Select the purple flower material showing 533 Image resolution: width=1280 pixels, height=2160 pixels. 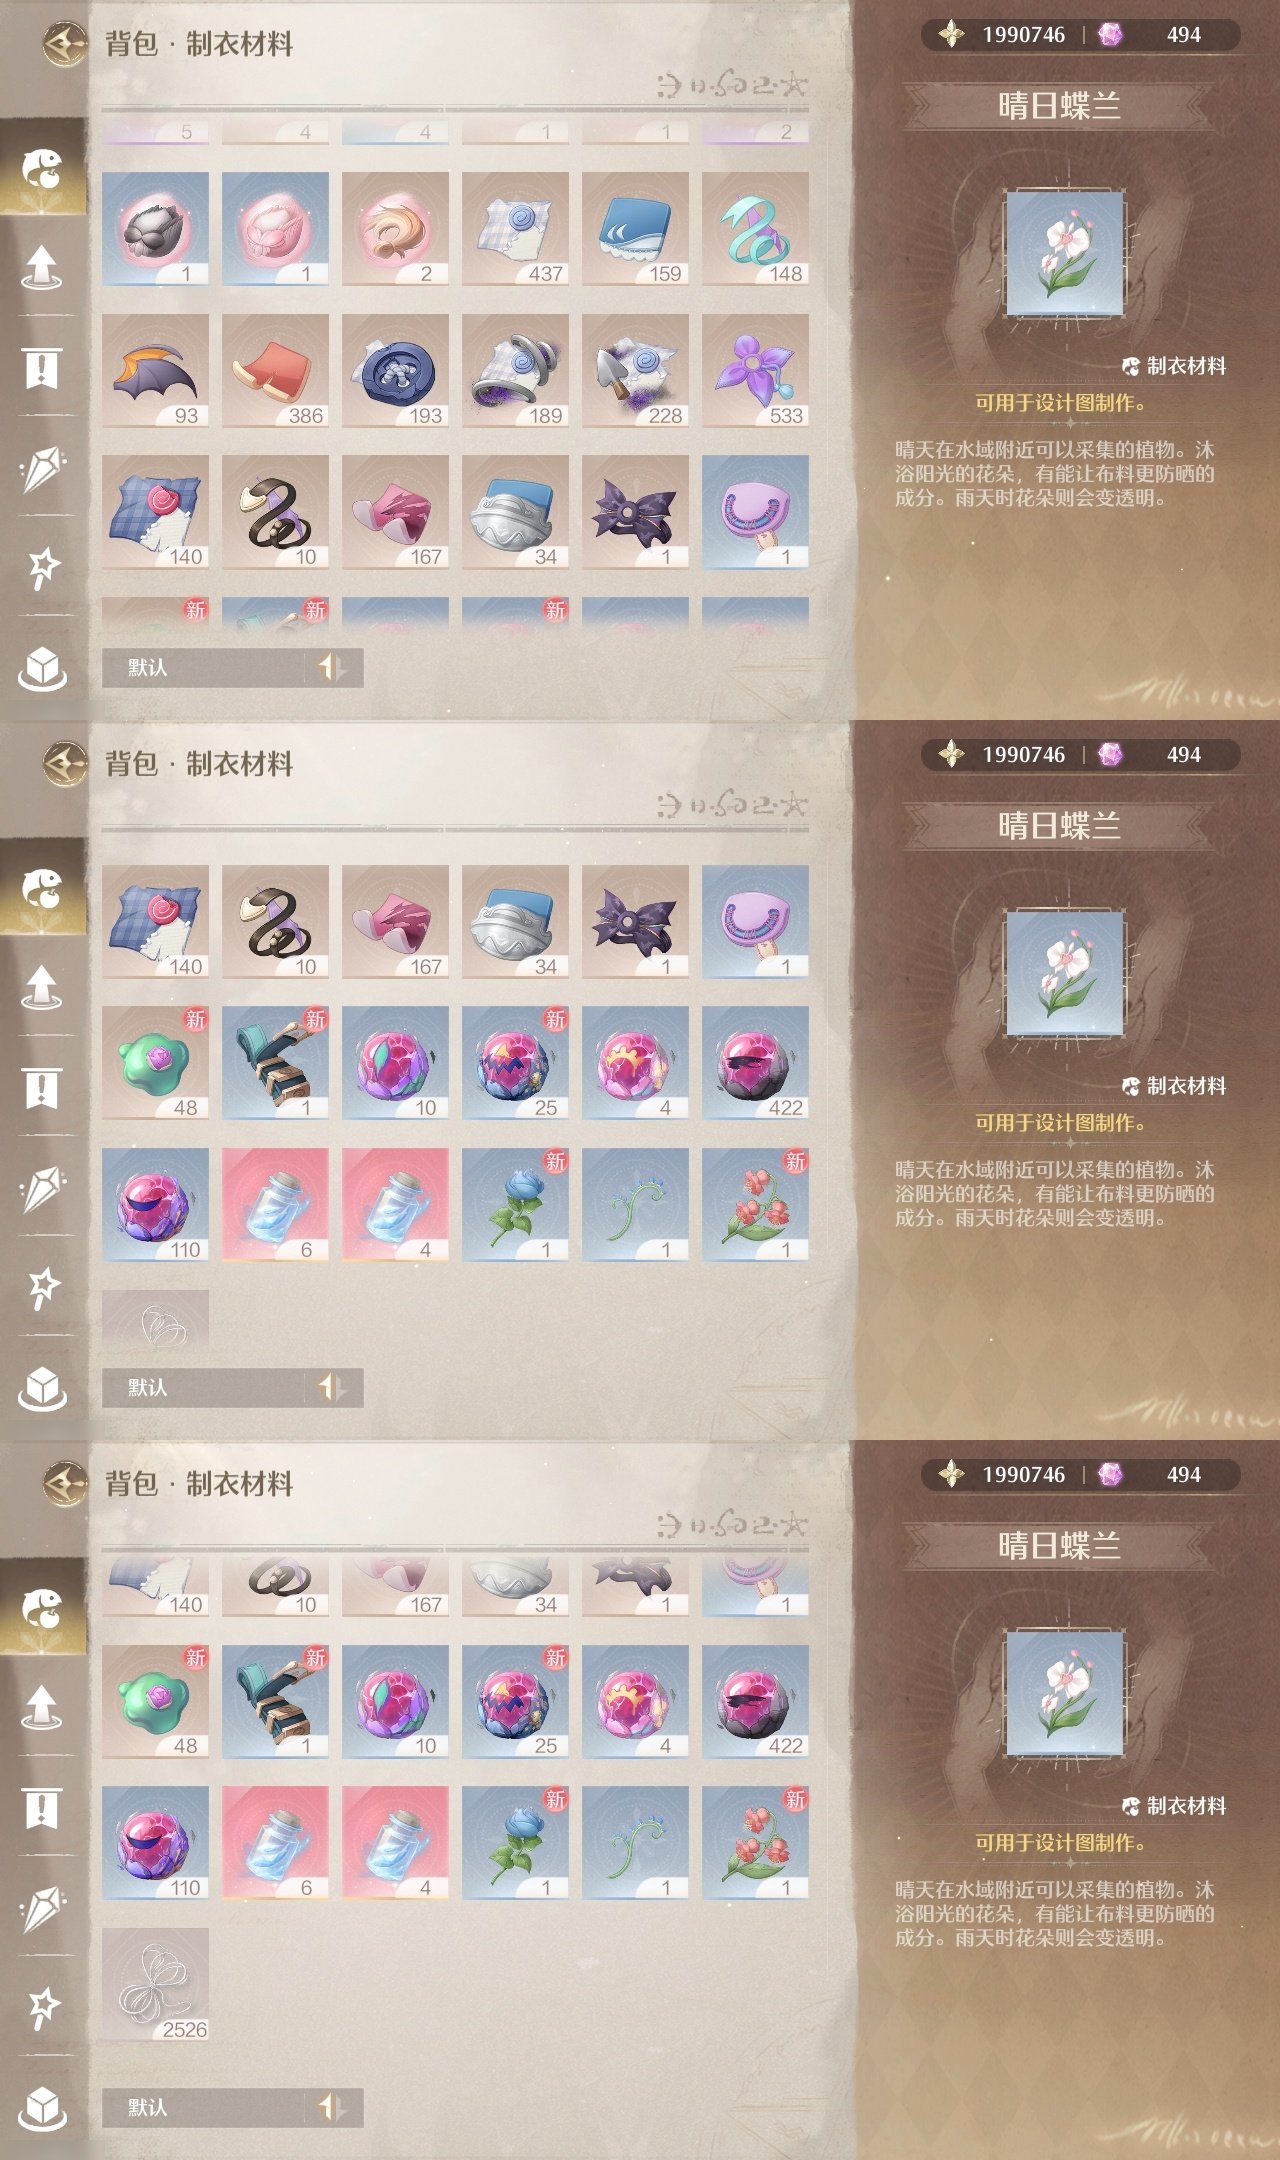(755, 370)
